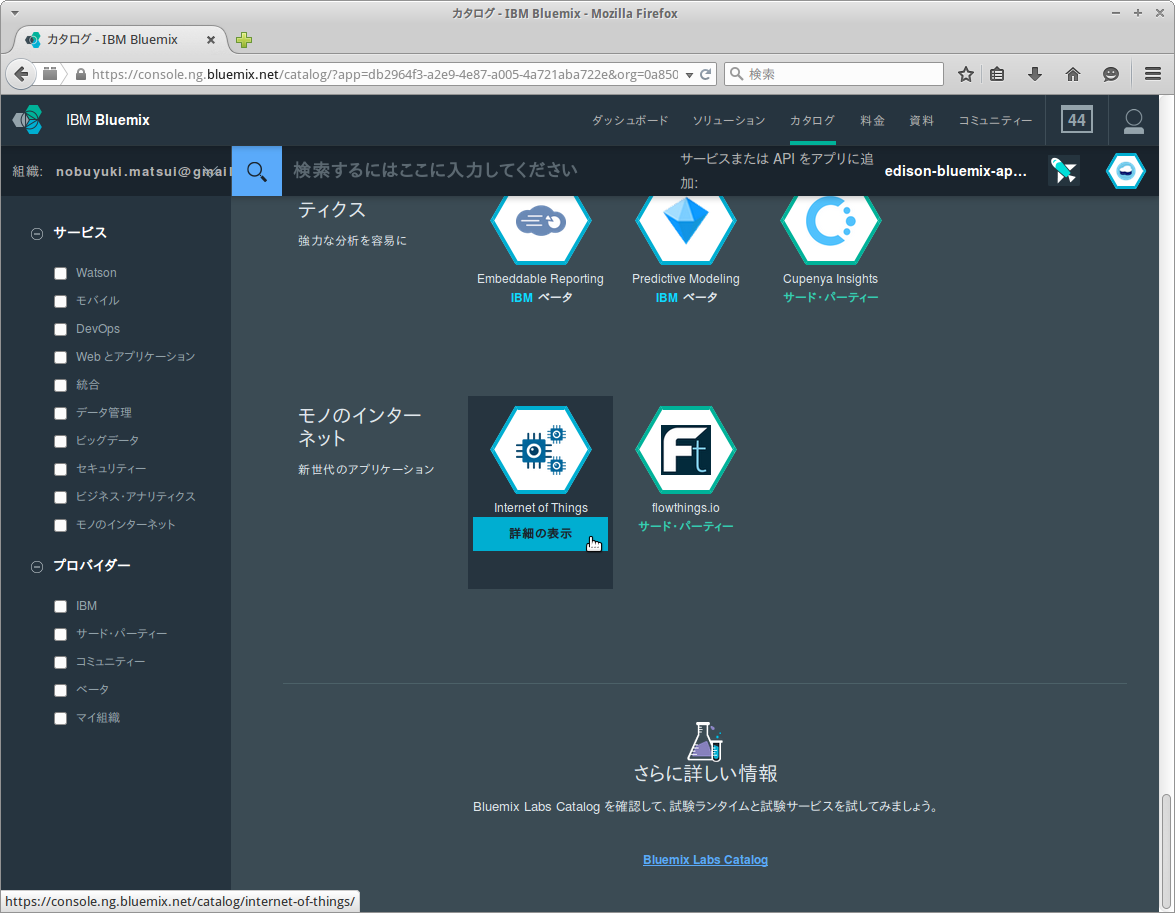Collapse the サービス filter section
The image size is (1175, 913).
click(x=37, y=232)
